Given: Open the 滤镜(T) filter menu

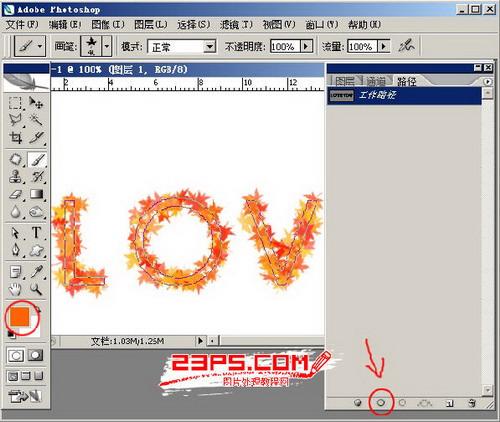Looking at the screenshot, I should coord(236,25).
